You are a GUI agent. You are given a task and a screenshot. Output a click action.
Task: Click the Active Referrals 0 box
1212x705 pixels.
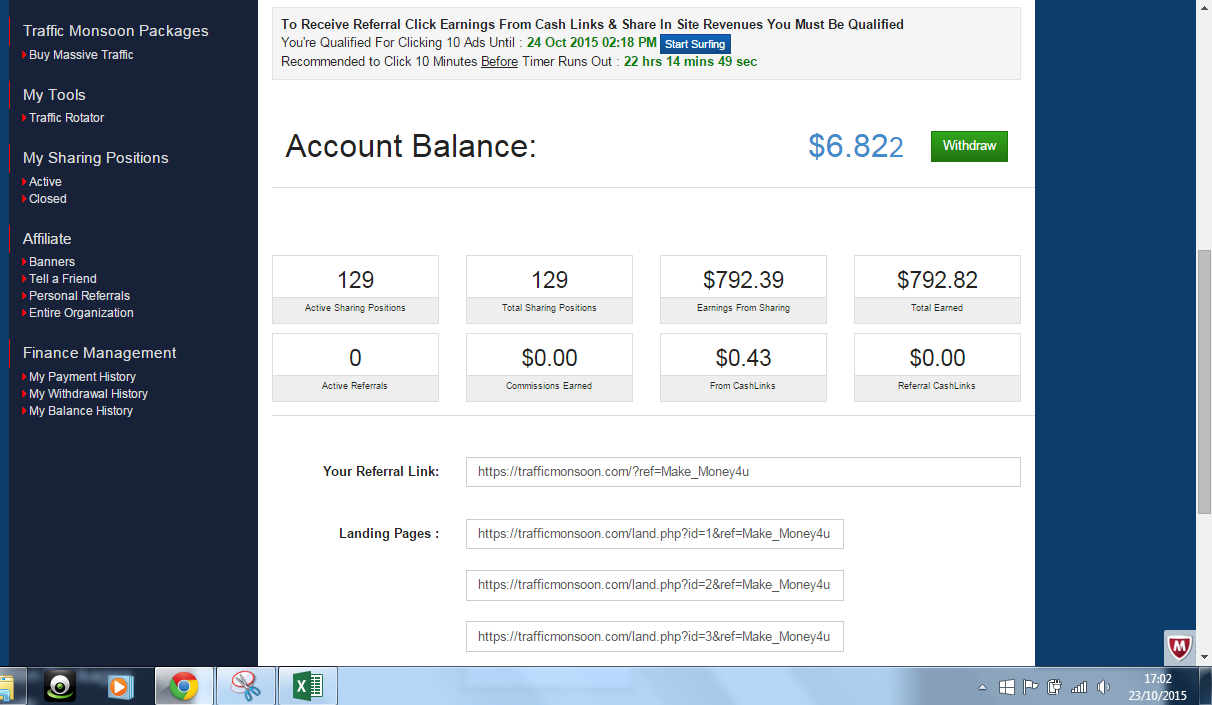pyautogui.click(x=355, y=367)
